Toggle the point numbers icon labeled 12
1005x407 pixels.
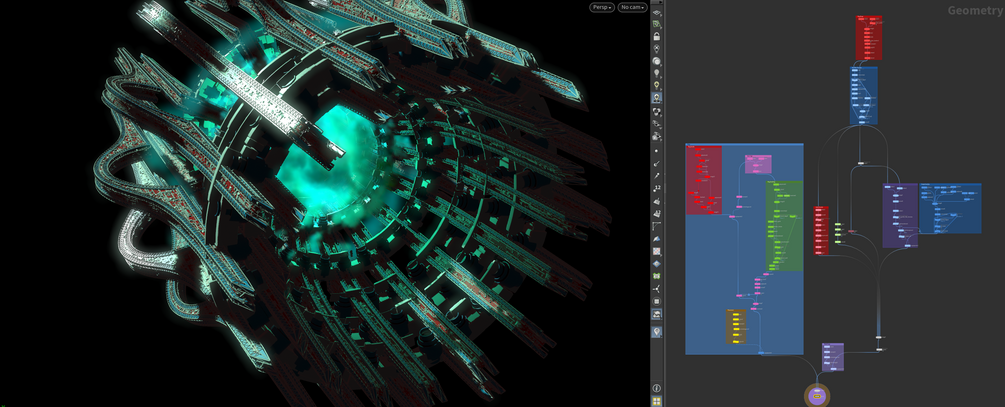tap(656, 188)
